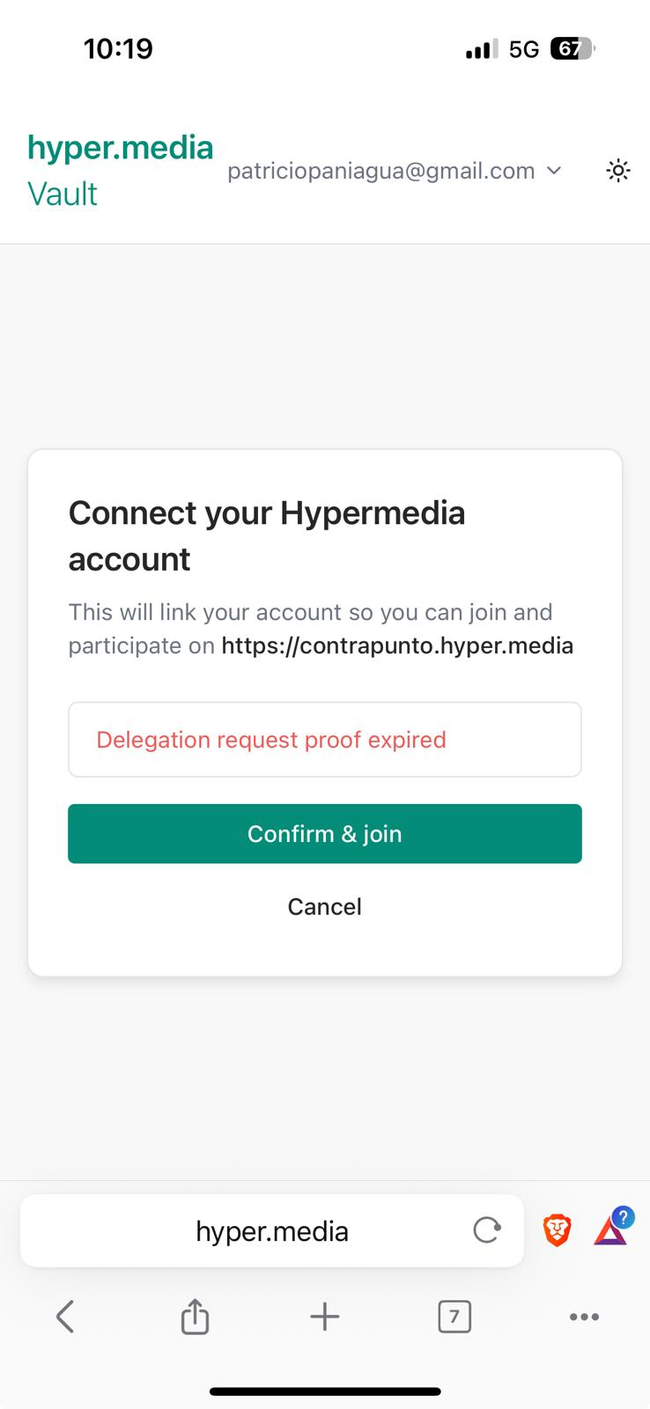Open the Brave Shields lion icon
Viewport: 650px width, 1409px height.
point(557,1230)
